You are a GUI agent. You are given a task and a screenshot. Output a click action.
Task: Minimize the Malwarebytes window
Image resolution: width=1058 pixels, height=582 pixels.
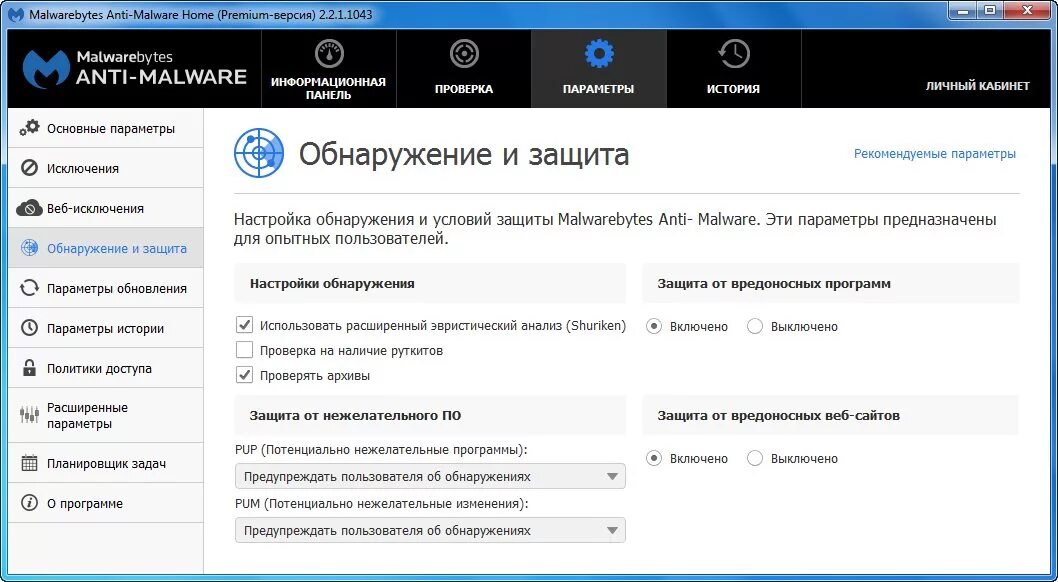[x=964, y=11]
